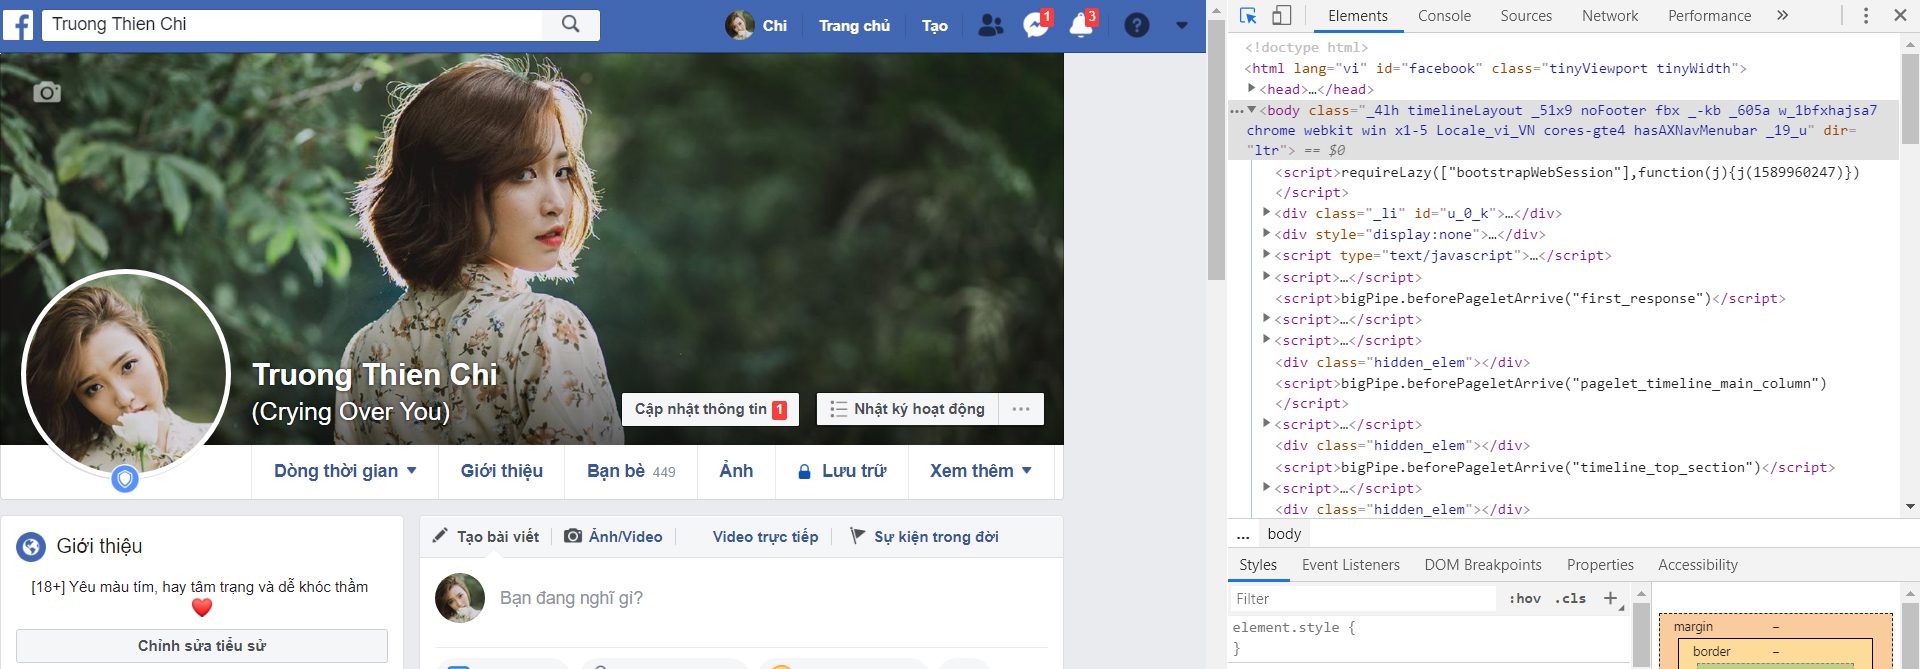Collapse the body element node
The width and height of the screenshot is (1920, 669).
click(1252, 110)
